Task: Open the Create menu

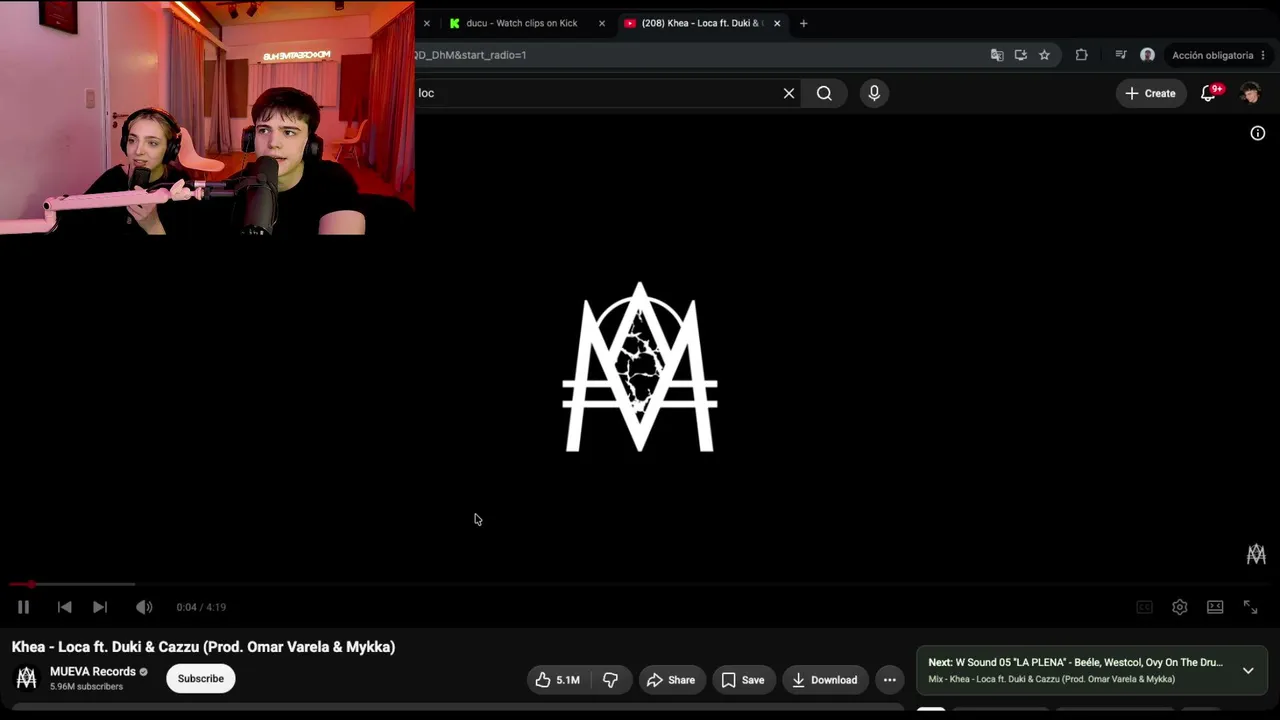Action: coord(1150,93)
